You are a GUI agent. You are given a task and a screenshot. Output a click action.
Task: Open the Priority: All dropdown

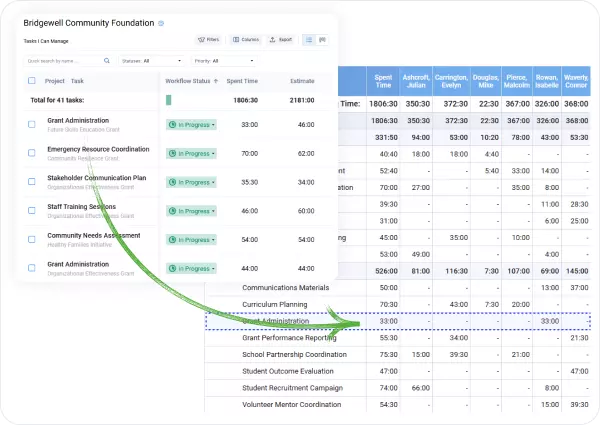click(224, 61)
